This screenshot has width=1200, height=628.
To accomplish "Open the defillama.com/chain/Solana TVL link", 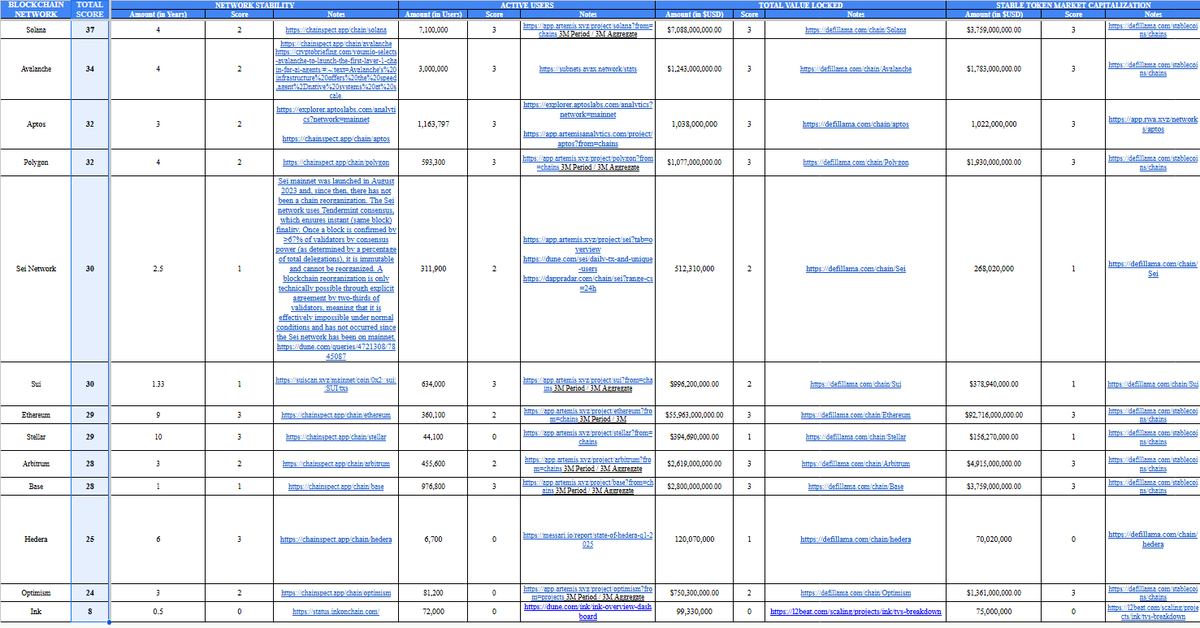I will [x=855, y=30].
